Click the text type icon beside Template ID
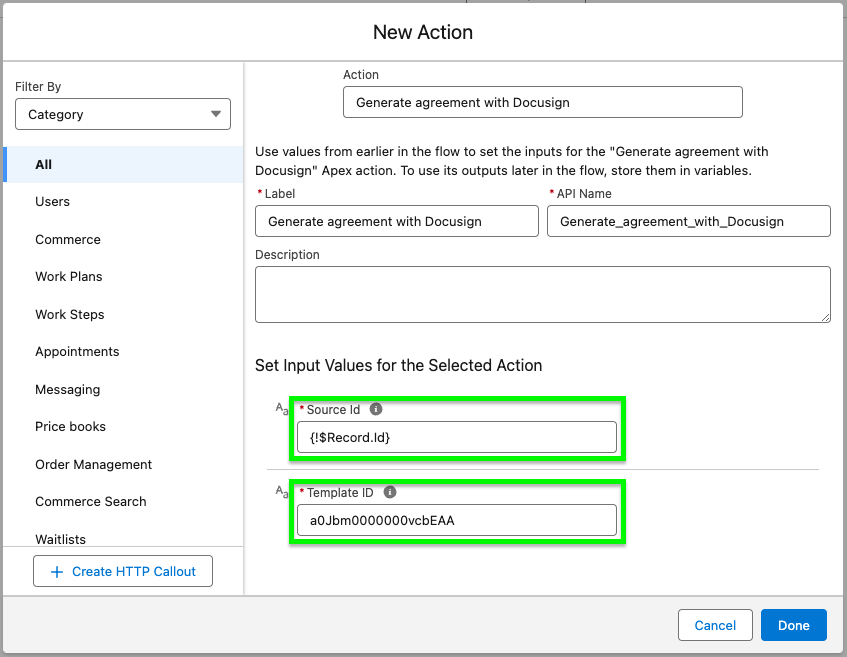Image resolution: width=847 pixels, height=657 pixels. pos(281,491)
